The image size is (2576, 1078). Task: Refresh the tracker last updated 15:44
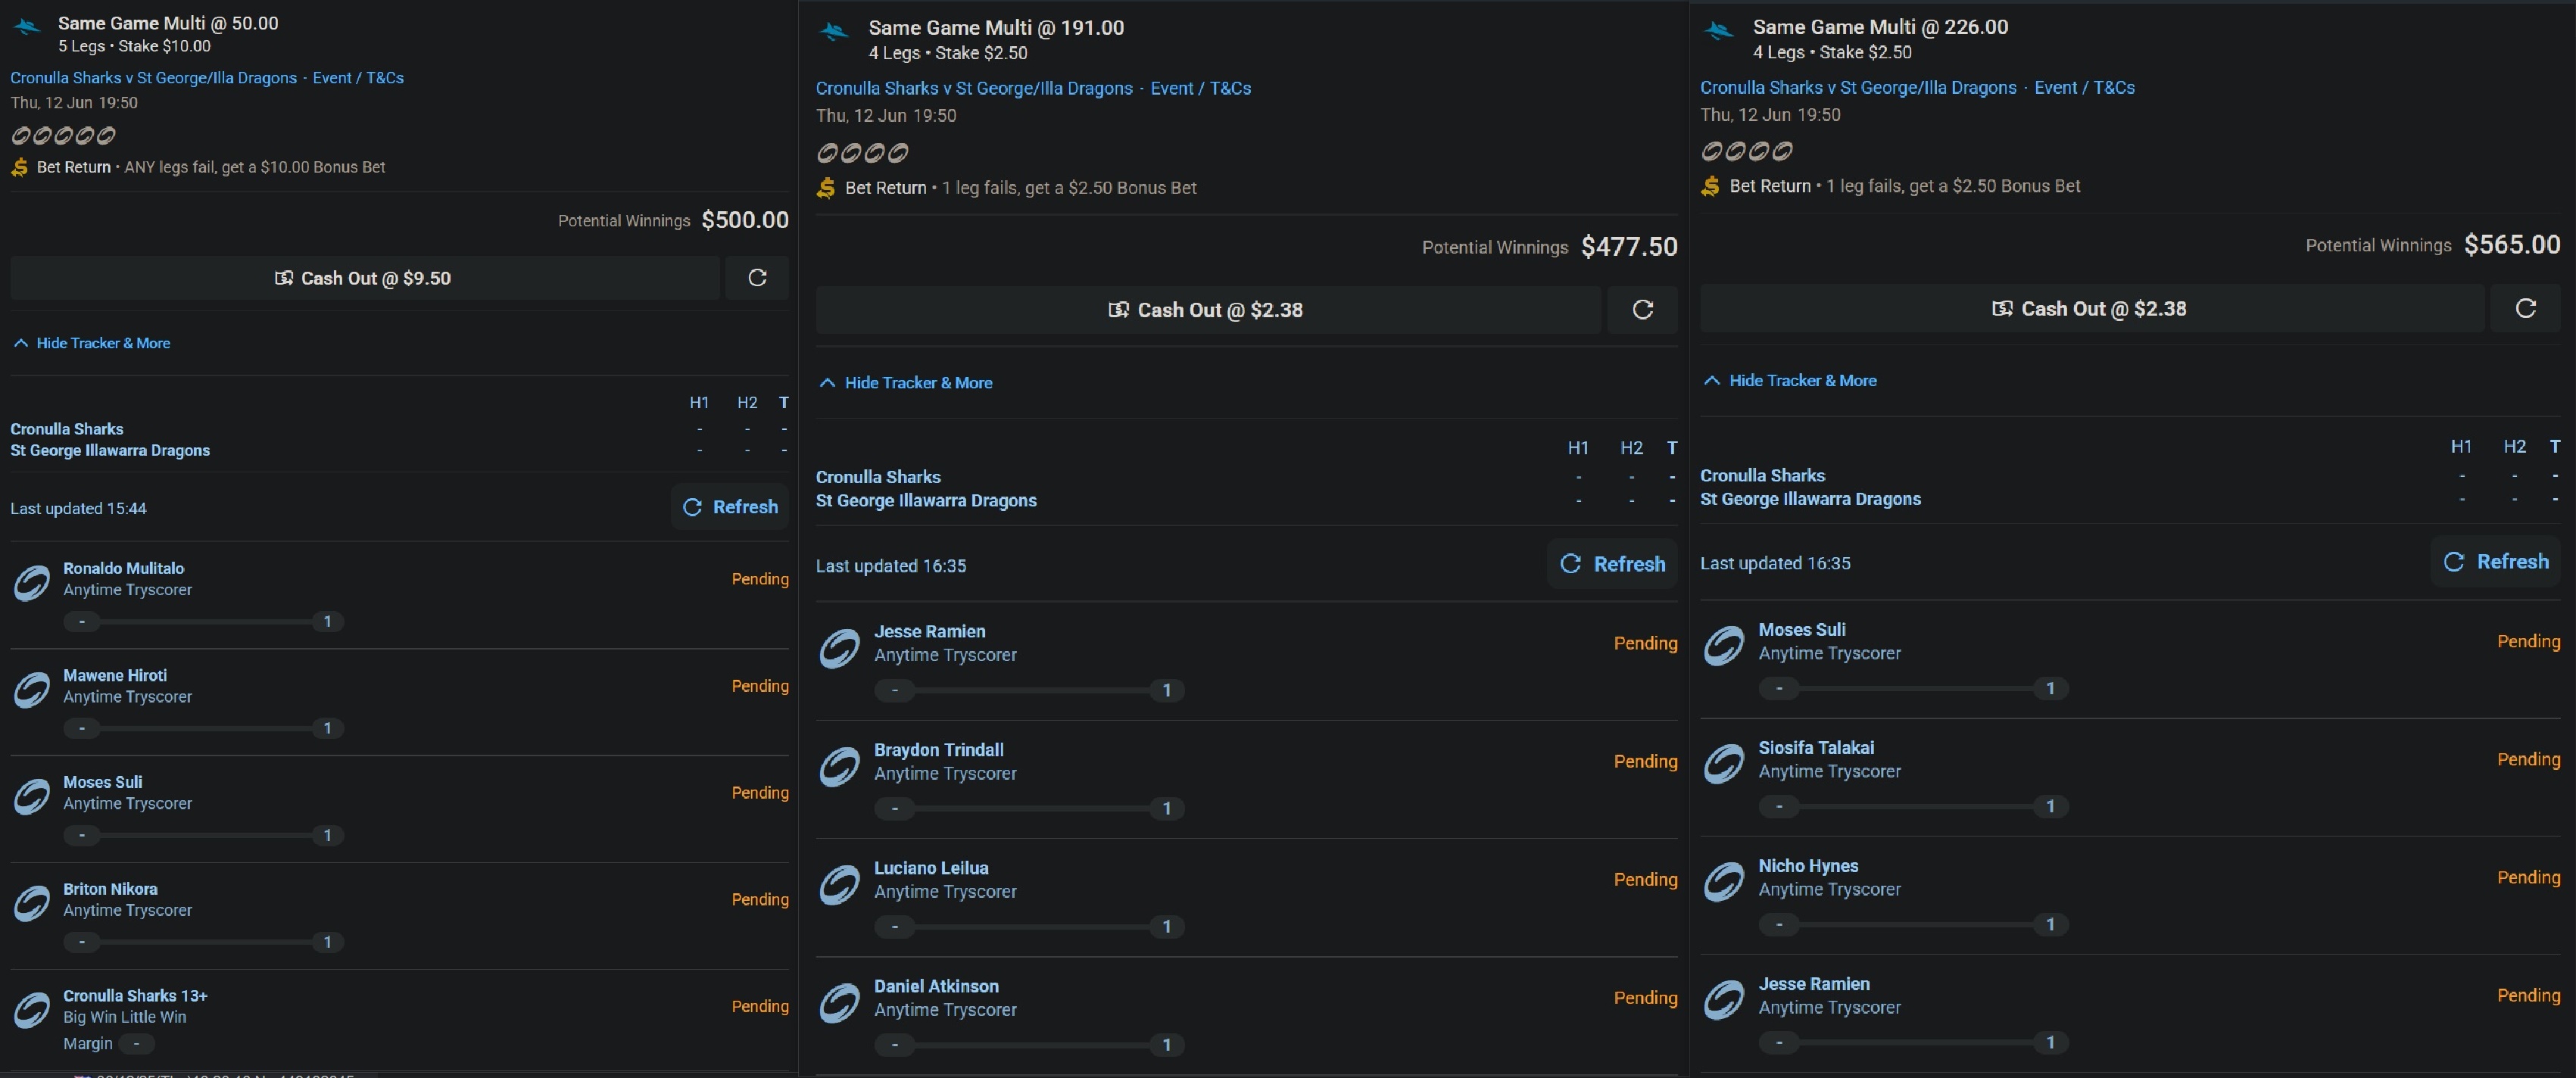coord(730,507)
